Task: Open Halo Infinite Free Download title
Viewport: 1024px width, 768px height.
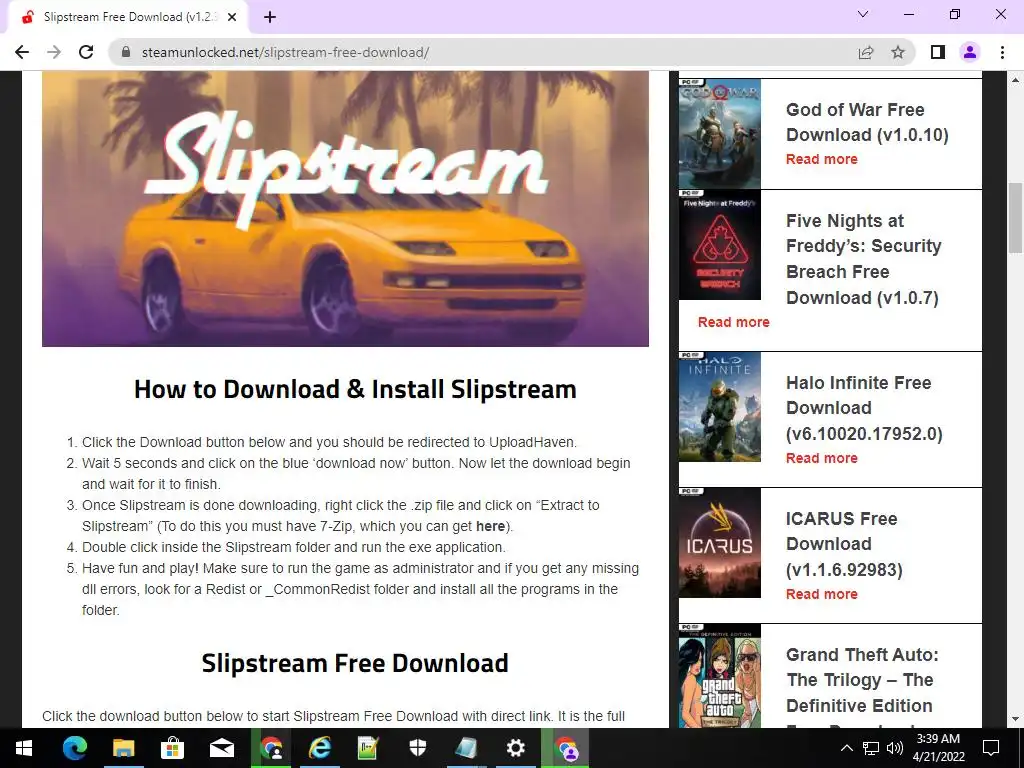Action: point(865,408)
